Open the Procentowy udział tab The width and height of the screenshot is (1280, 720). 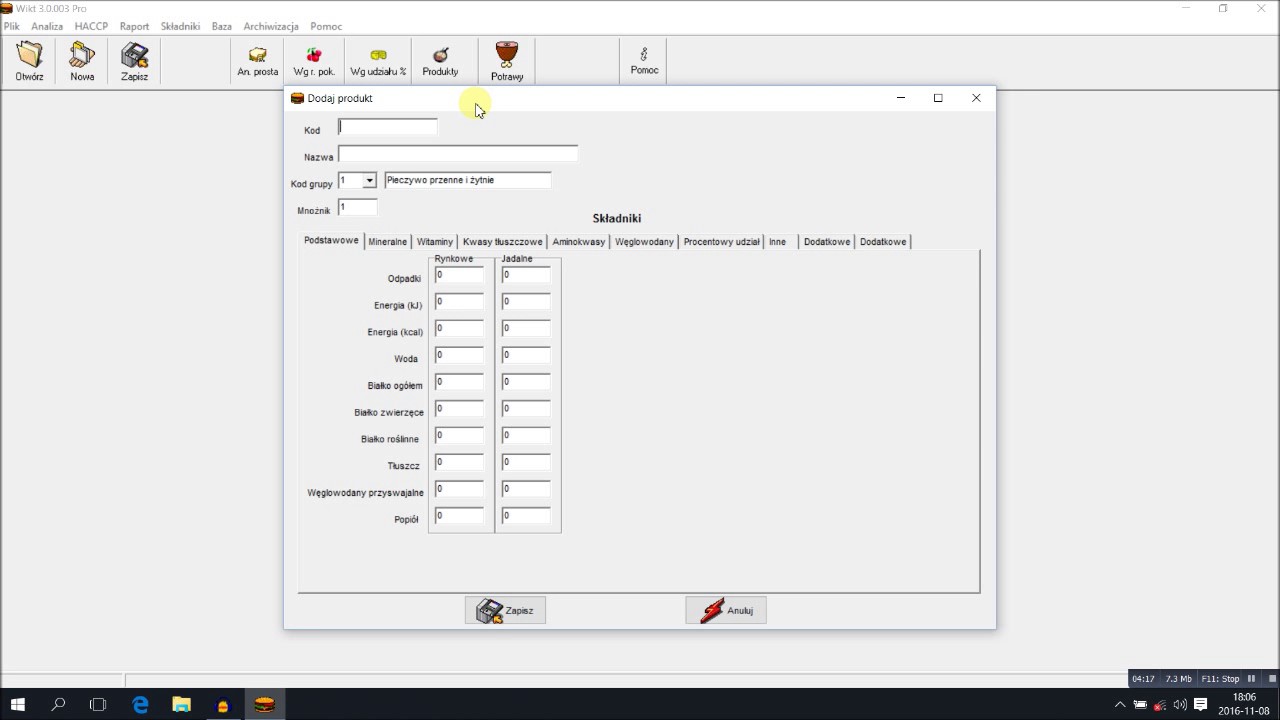[722, 242]
